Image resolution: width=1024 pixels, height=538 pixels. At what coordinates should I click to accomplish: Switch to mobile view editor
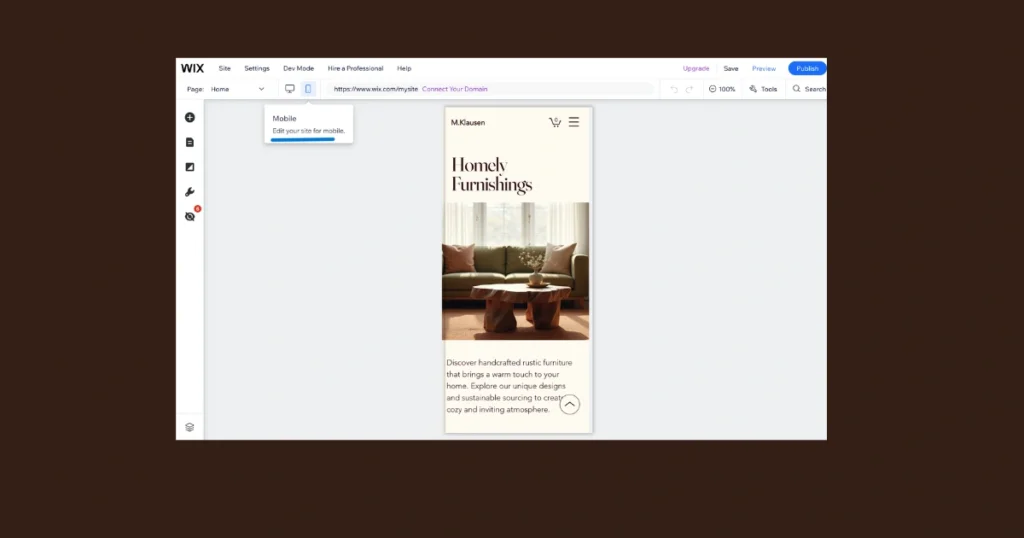[308, 89]
